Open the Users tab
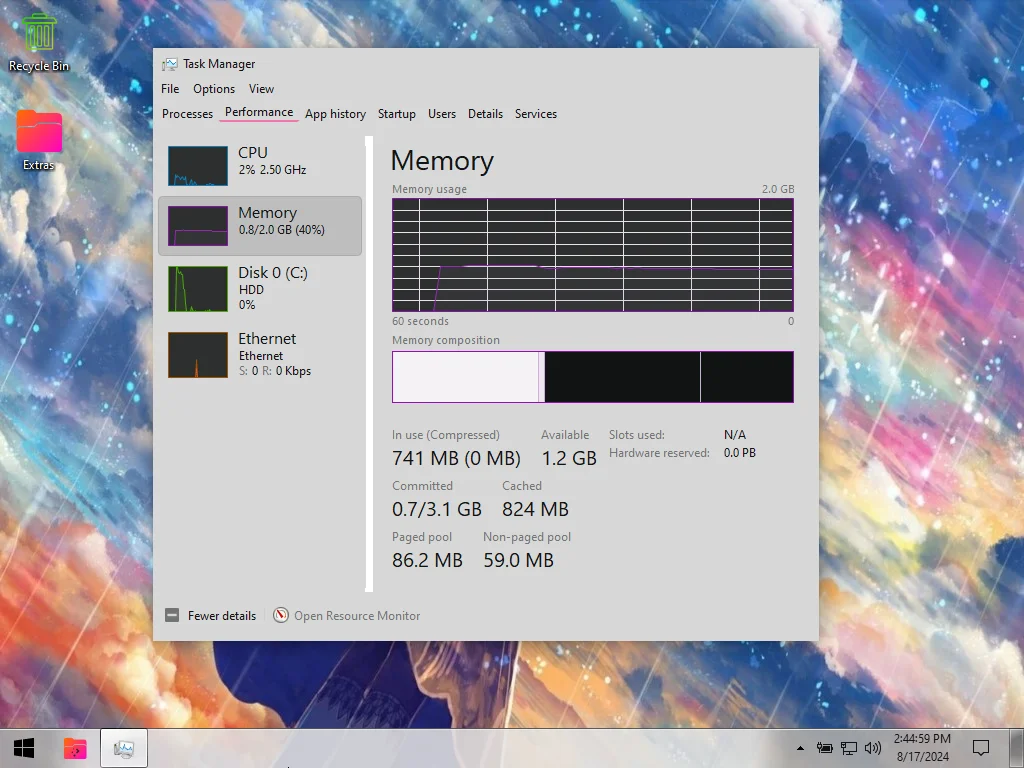The height and width of the screenshot is (768, 1024). [441, 114]
